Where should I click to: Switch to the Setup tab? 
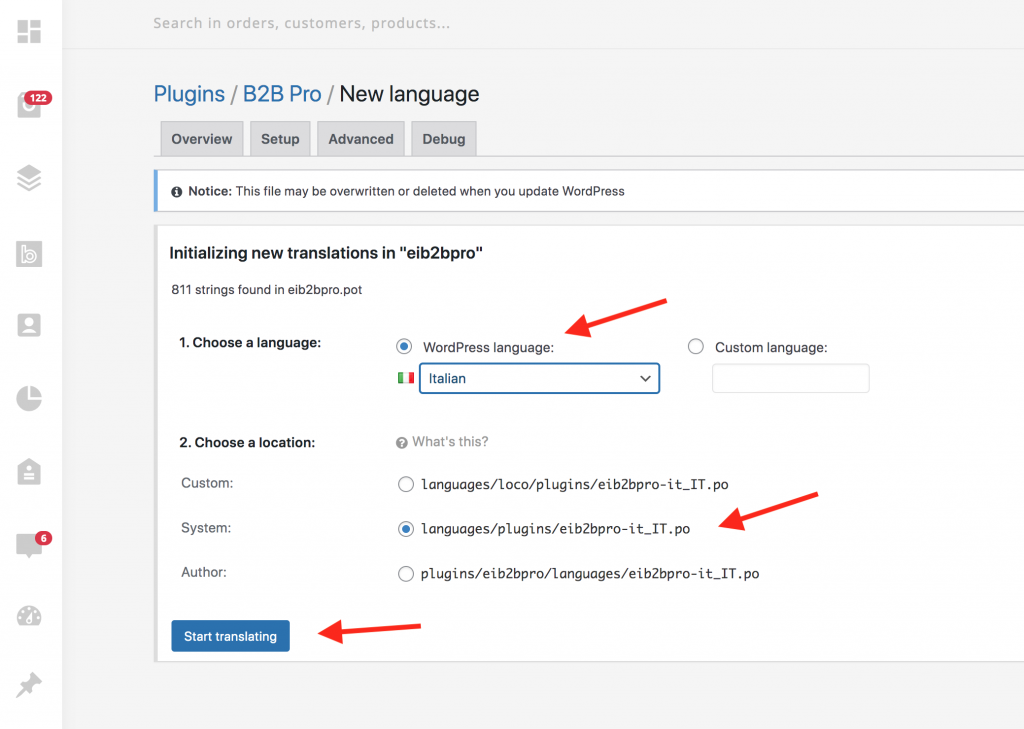[280, 138]
